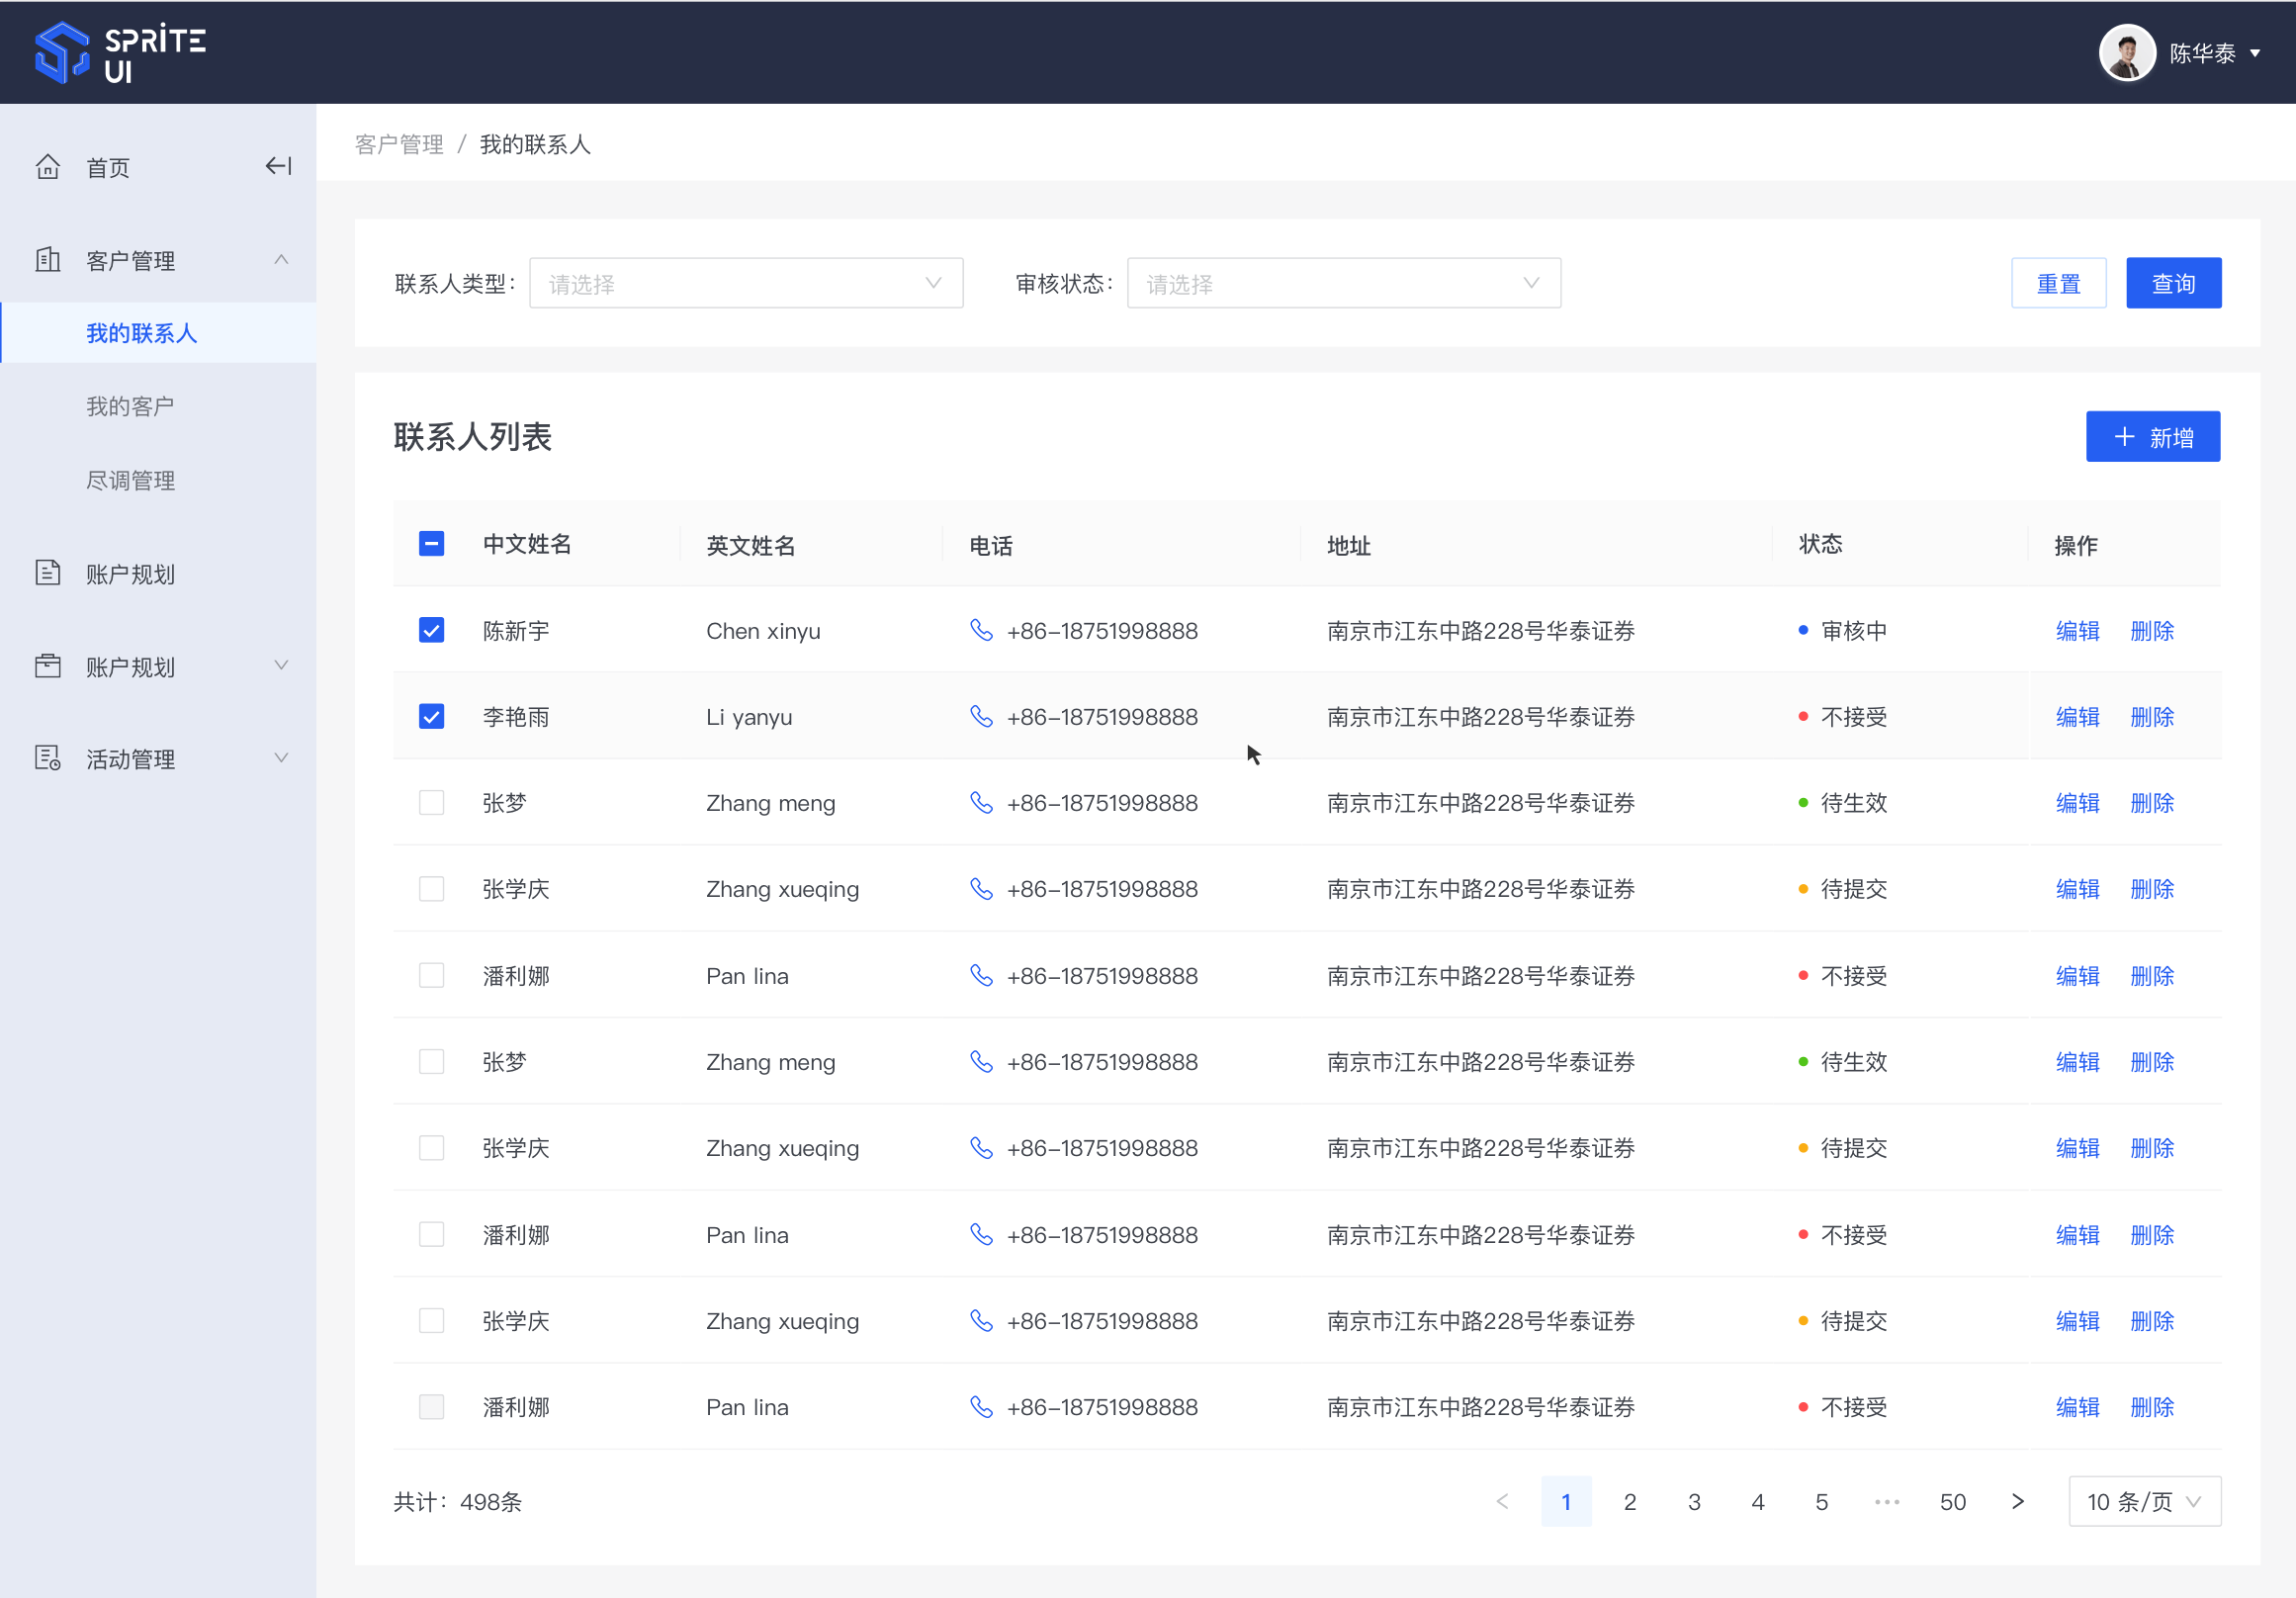Image resolution: width=2296 pixels, height=1598 pixels.
Task: Click the pagination ellipsis to jump pages
Action: tap(1886, 1501)
